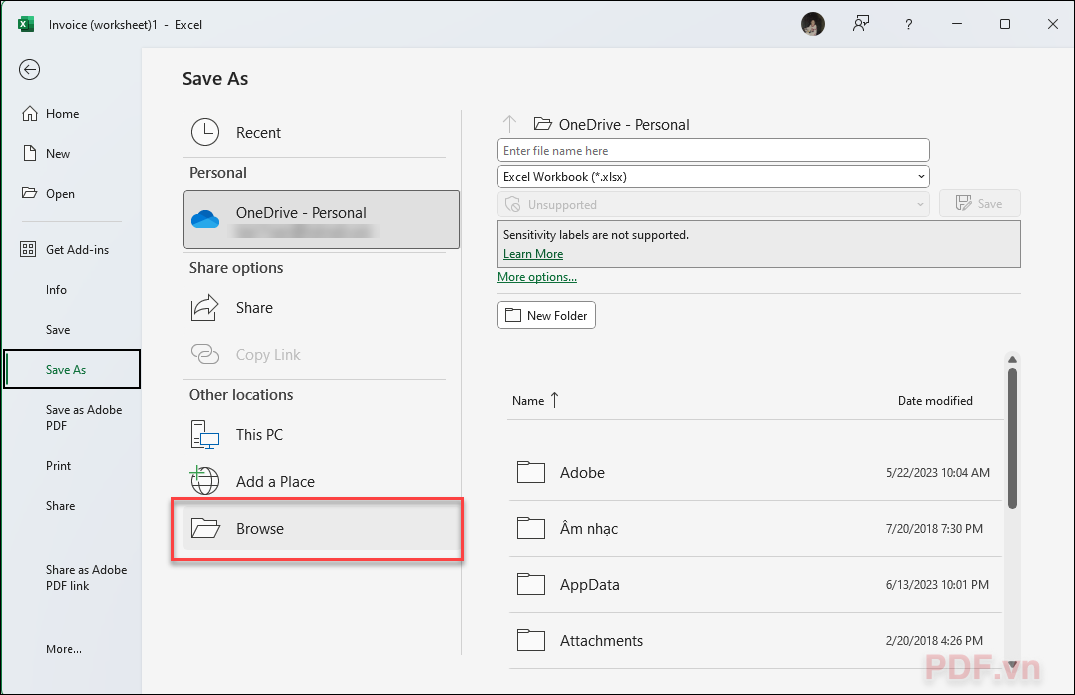Viewport: 1075px width, 695px height.
Task: Click the scrollbar down arrow
Action: coord(1012,665)
